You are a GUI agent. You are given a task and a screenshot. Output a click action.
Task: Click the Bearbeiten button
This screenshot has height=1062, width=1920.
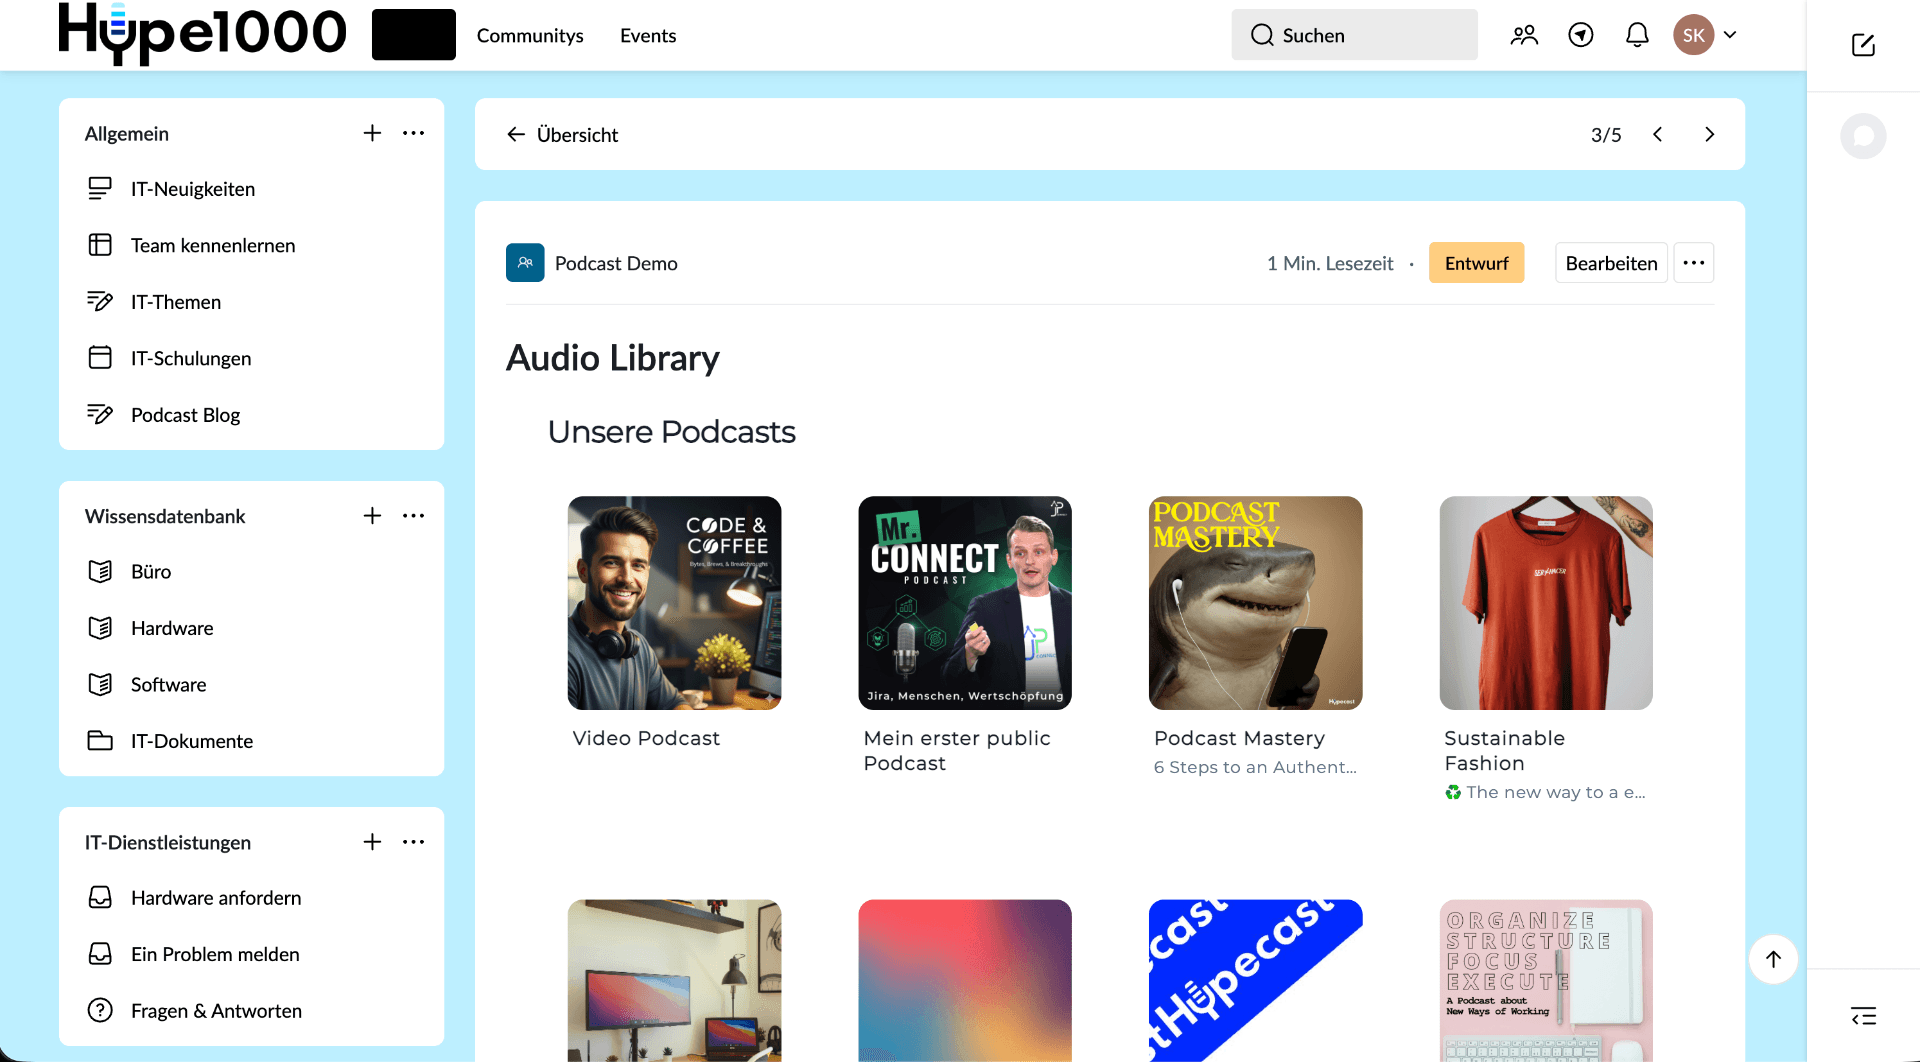tap(1611, 263)
